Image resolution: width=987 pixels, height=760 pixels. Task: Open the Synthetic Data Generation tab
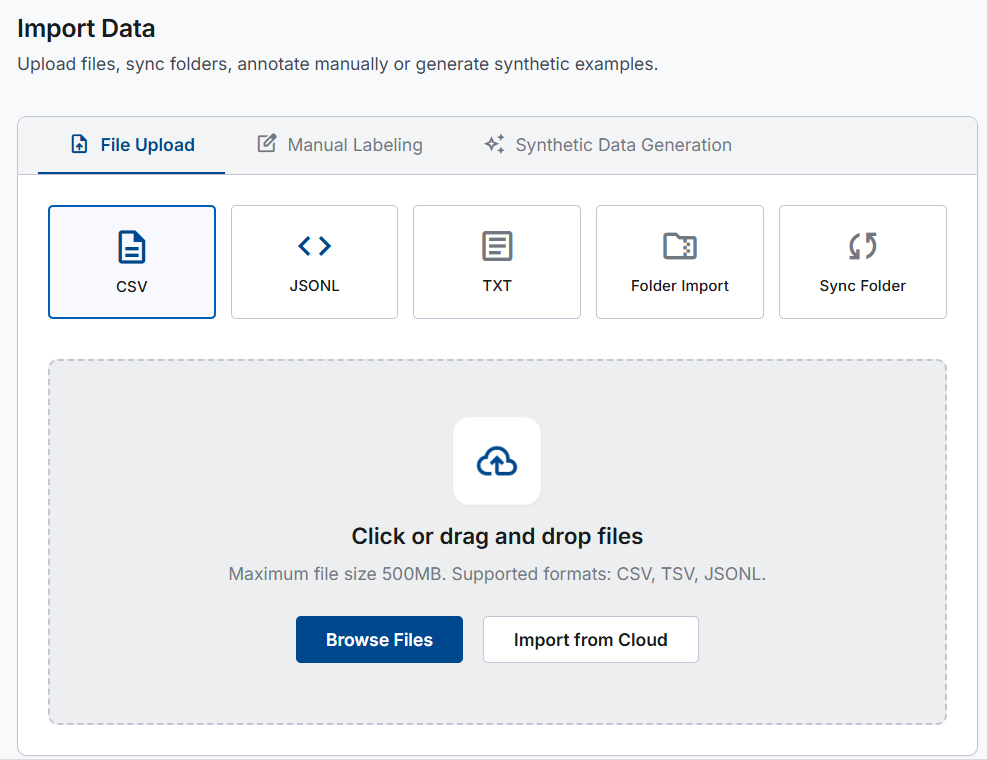[x=608, y=145]
